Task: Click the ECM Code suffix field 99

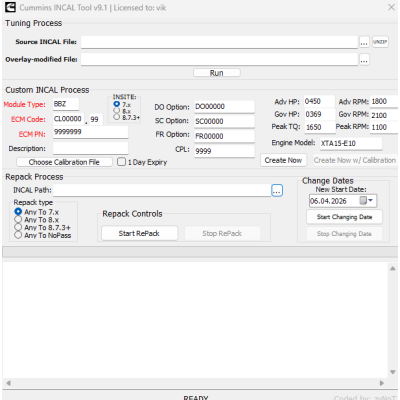Action: (96, 119)
